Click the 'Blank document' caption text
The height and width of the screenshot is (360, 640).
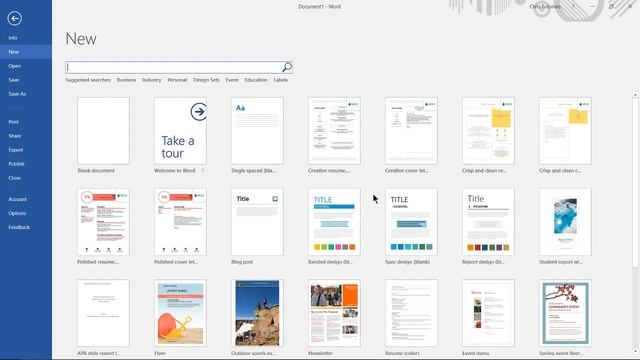point(96,171)
